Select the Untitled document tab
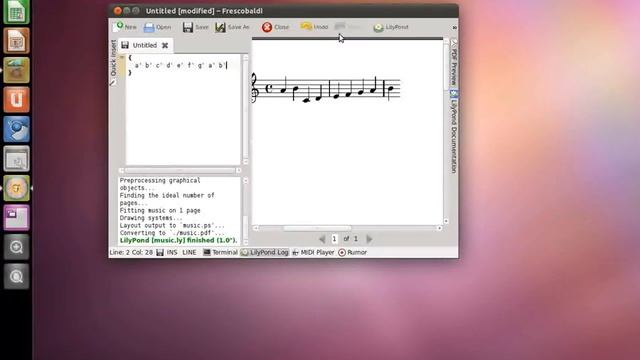The width and height of the screenshot is (640, 360). (x=145, y=45)
